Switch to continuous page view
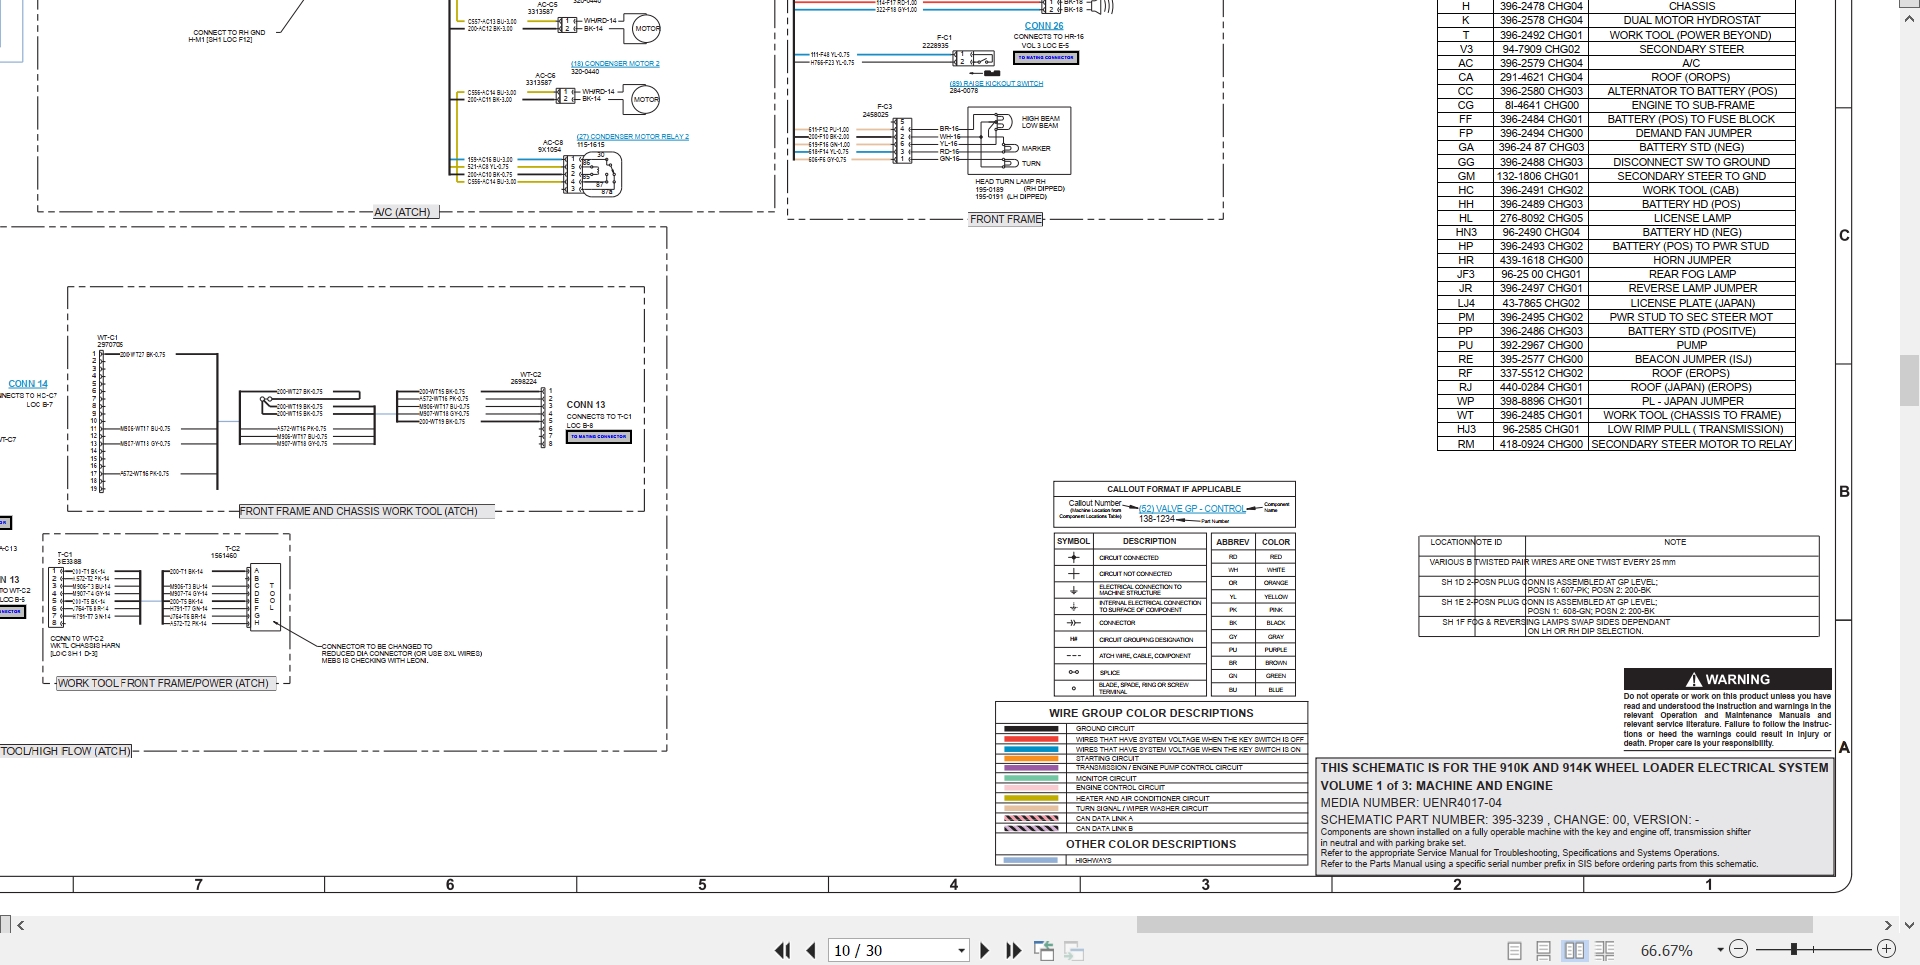1920x965 pixels. (1543, 951)
